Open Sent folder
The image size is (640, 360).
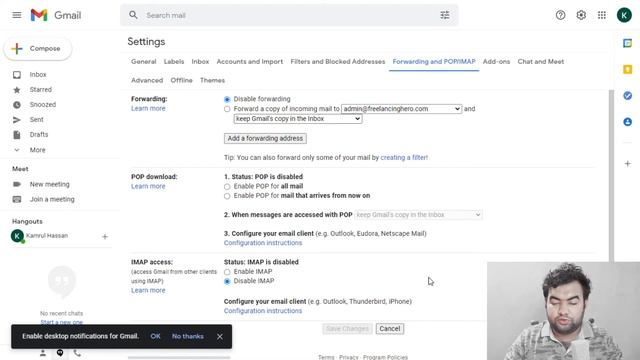coord(36,120)
